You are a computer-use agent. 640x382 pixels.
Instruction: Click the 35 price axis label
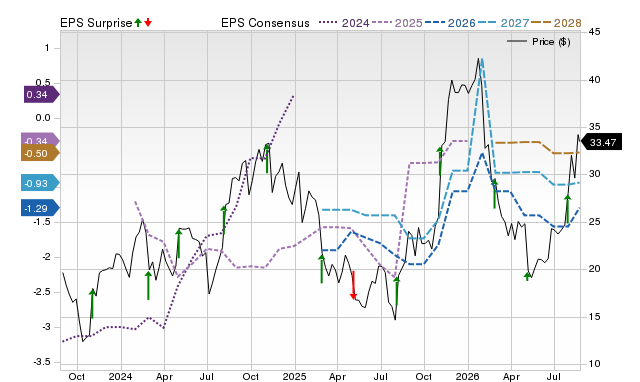(595, 127)
